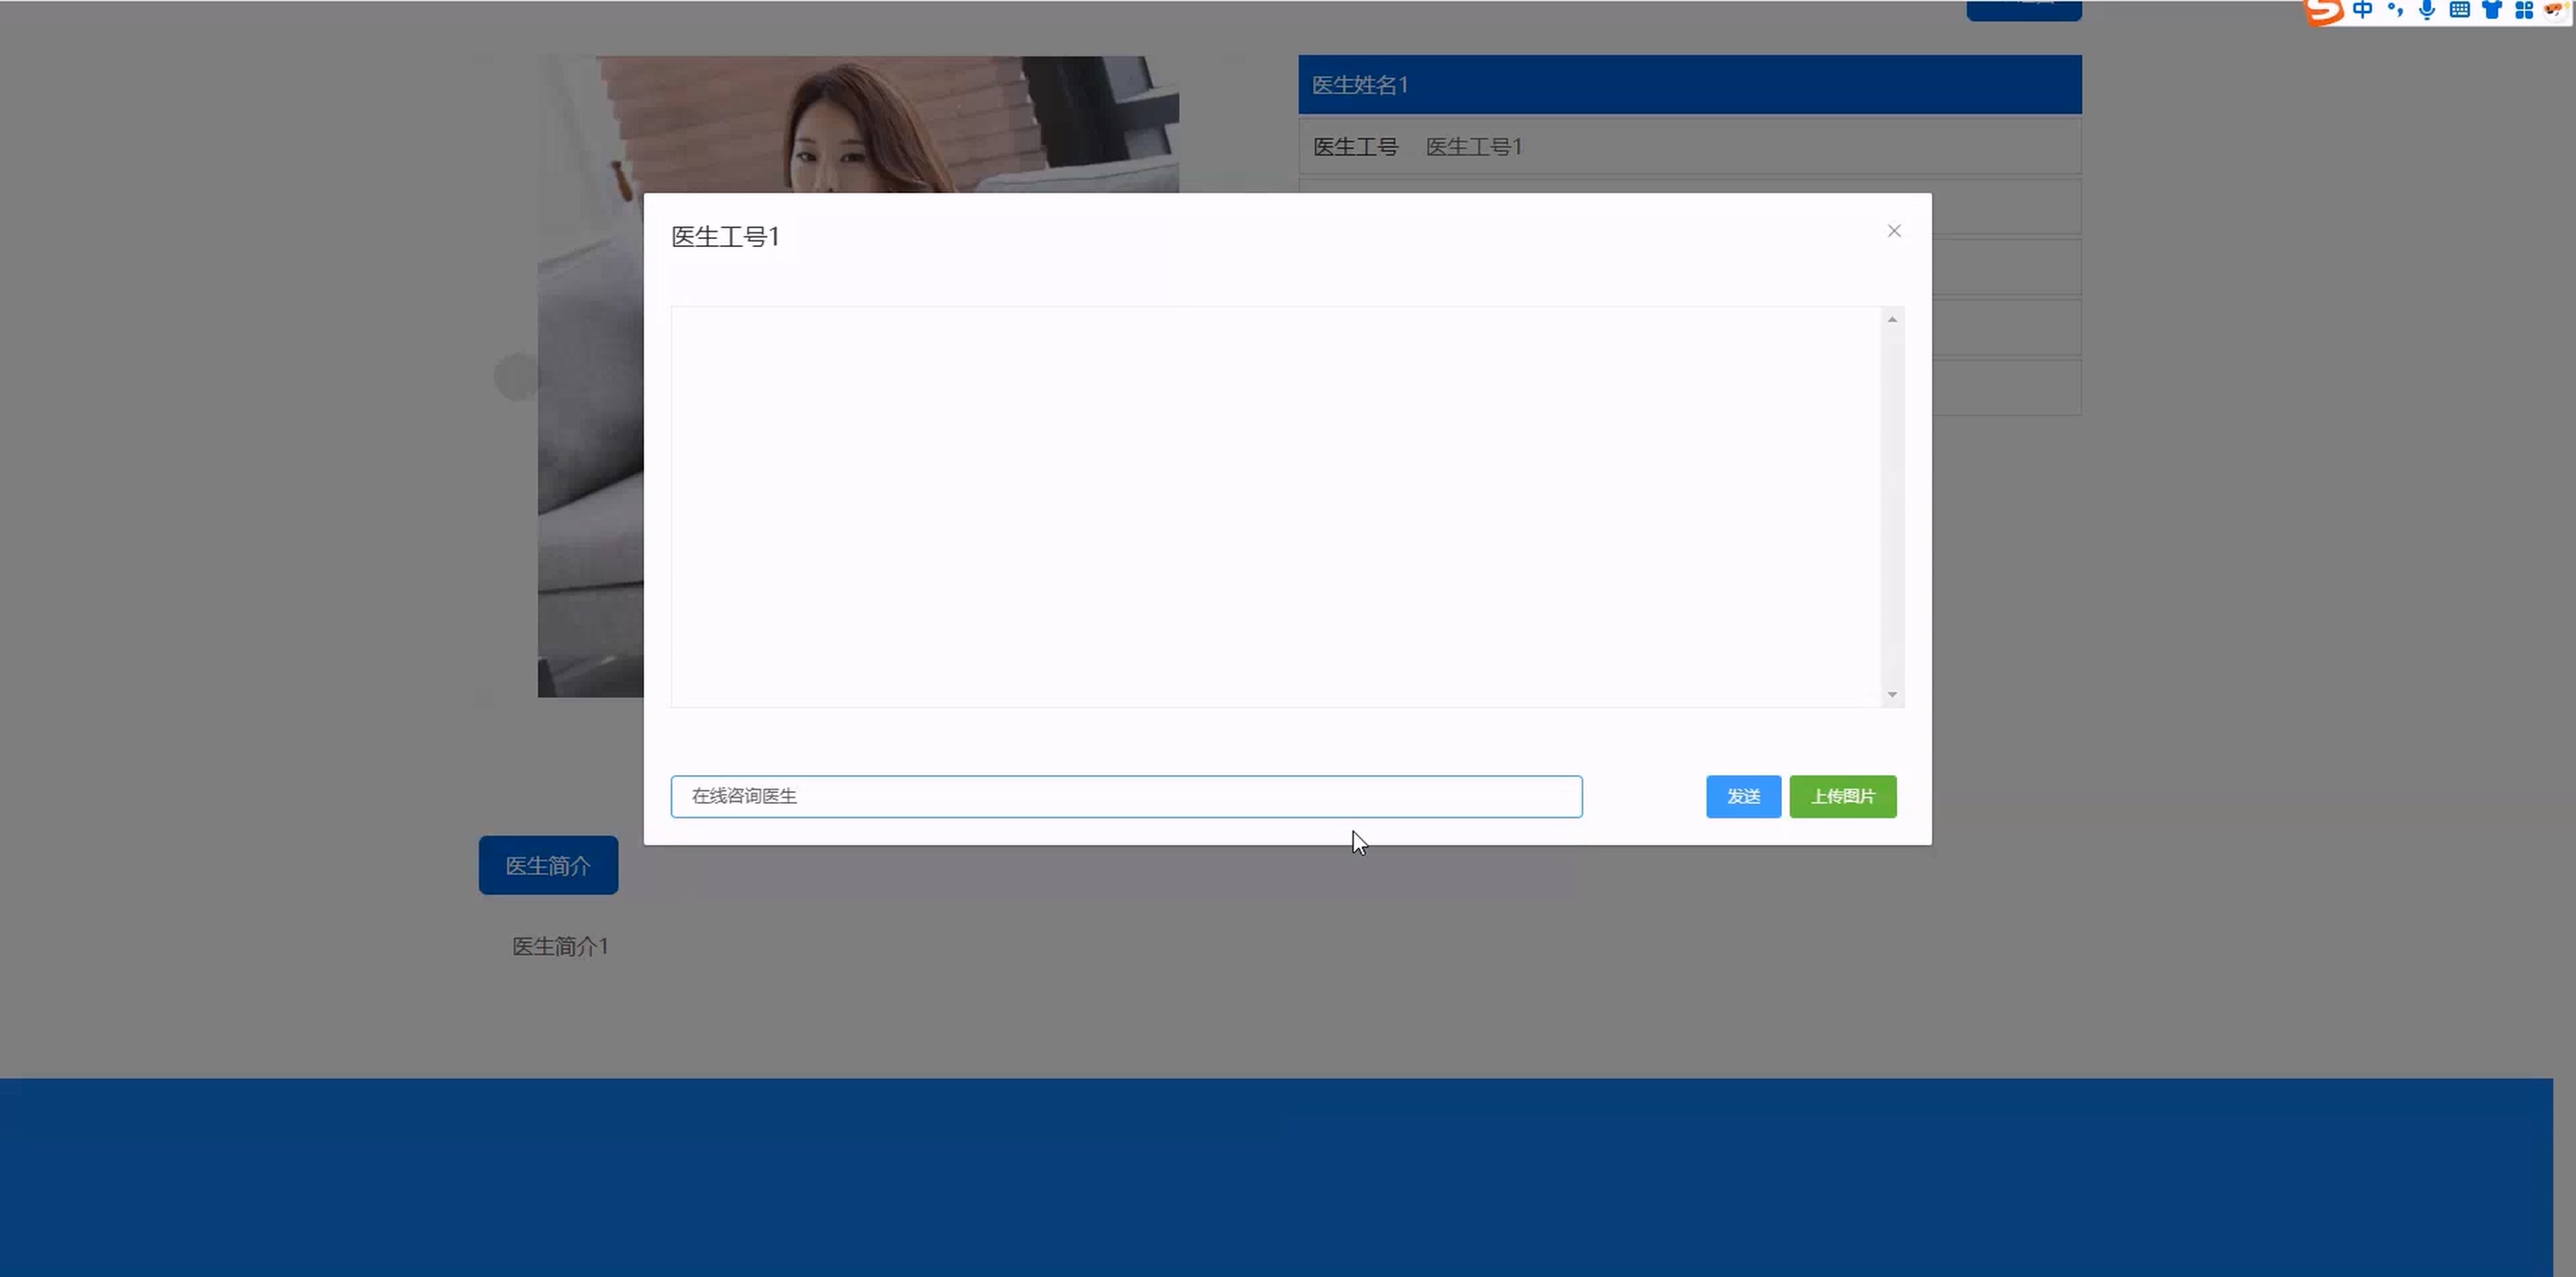Click the 医生工号 info row
Viewport: 2576px width, 1277px height.
pyautogui.click(x=1690, y=147)
